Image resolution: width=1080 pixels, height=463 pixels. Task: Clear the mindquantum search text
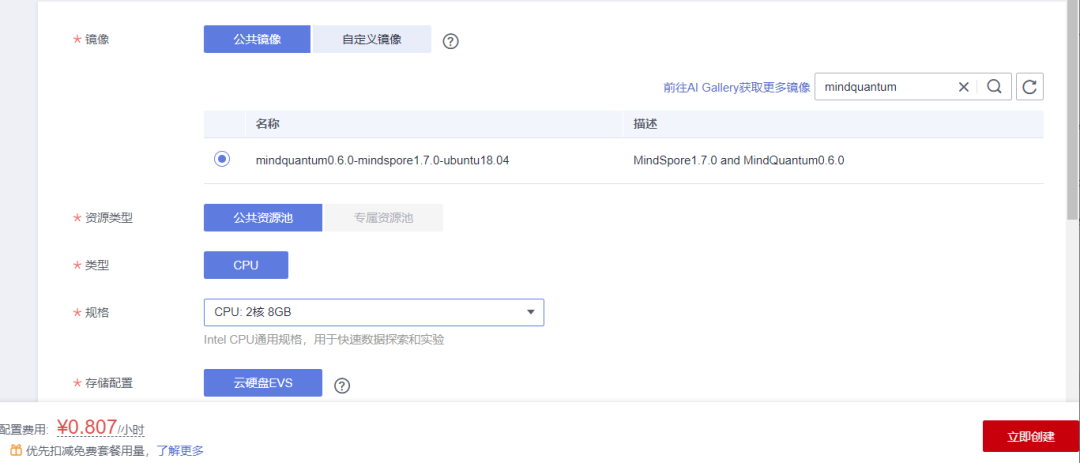coord(964,87)
